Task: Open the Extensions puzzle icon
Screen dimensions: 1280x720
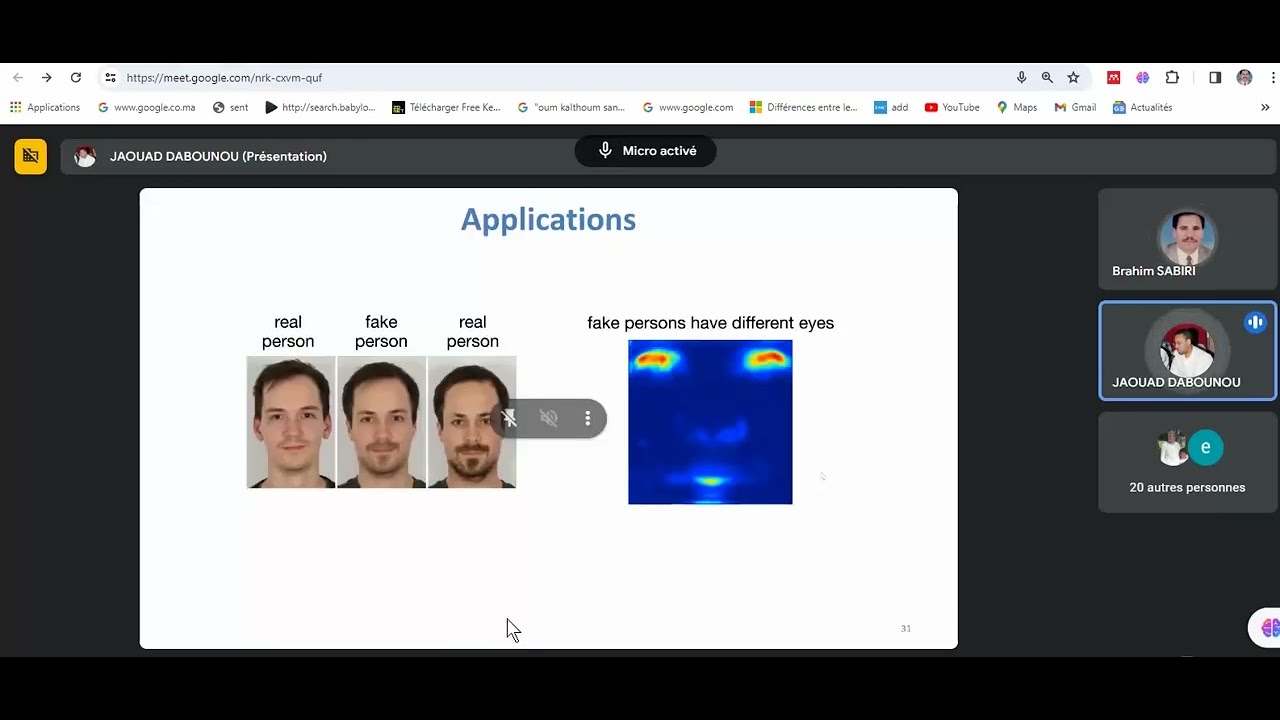Action: coord(1172,77)
